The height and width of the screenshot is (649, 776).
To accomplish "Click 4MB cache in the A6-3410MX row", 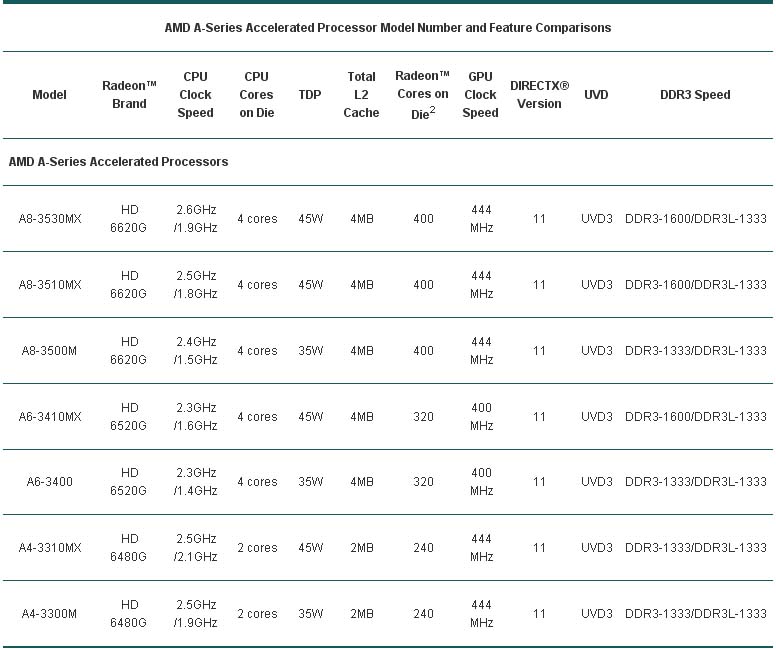I will pyautogui.click(x=362, y=416).
